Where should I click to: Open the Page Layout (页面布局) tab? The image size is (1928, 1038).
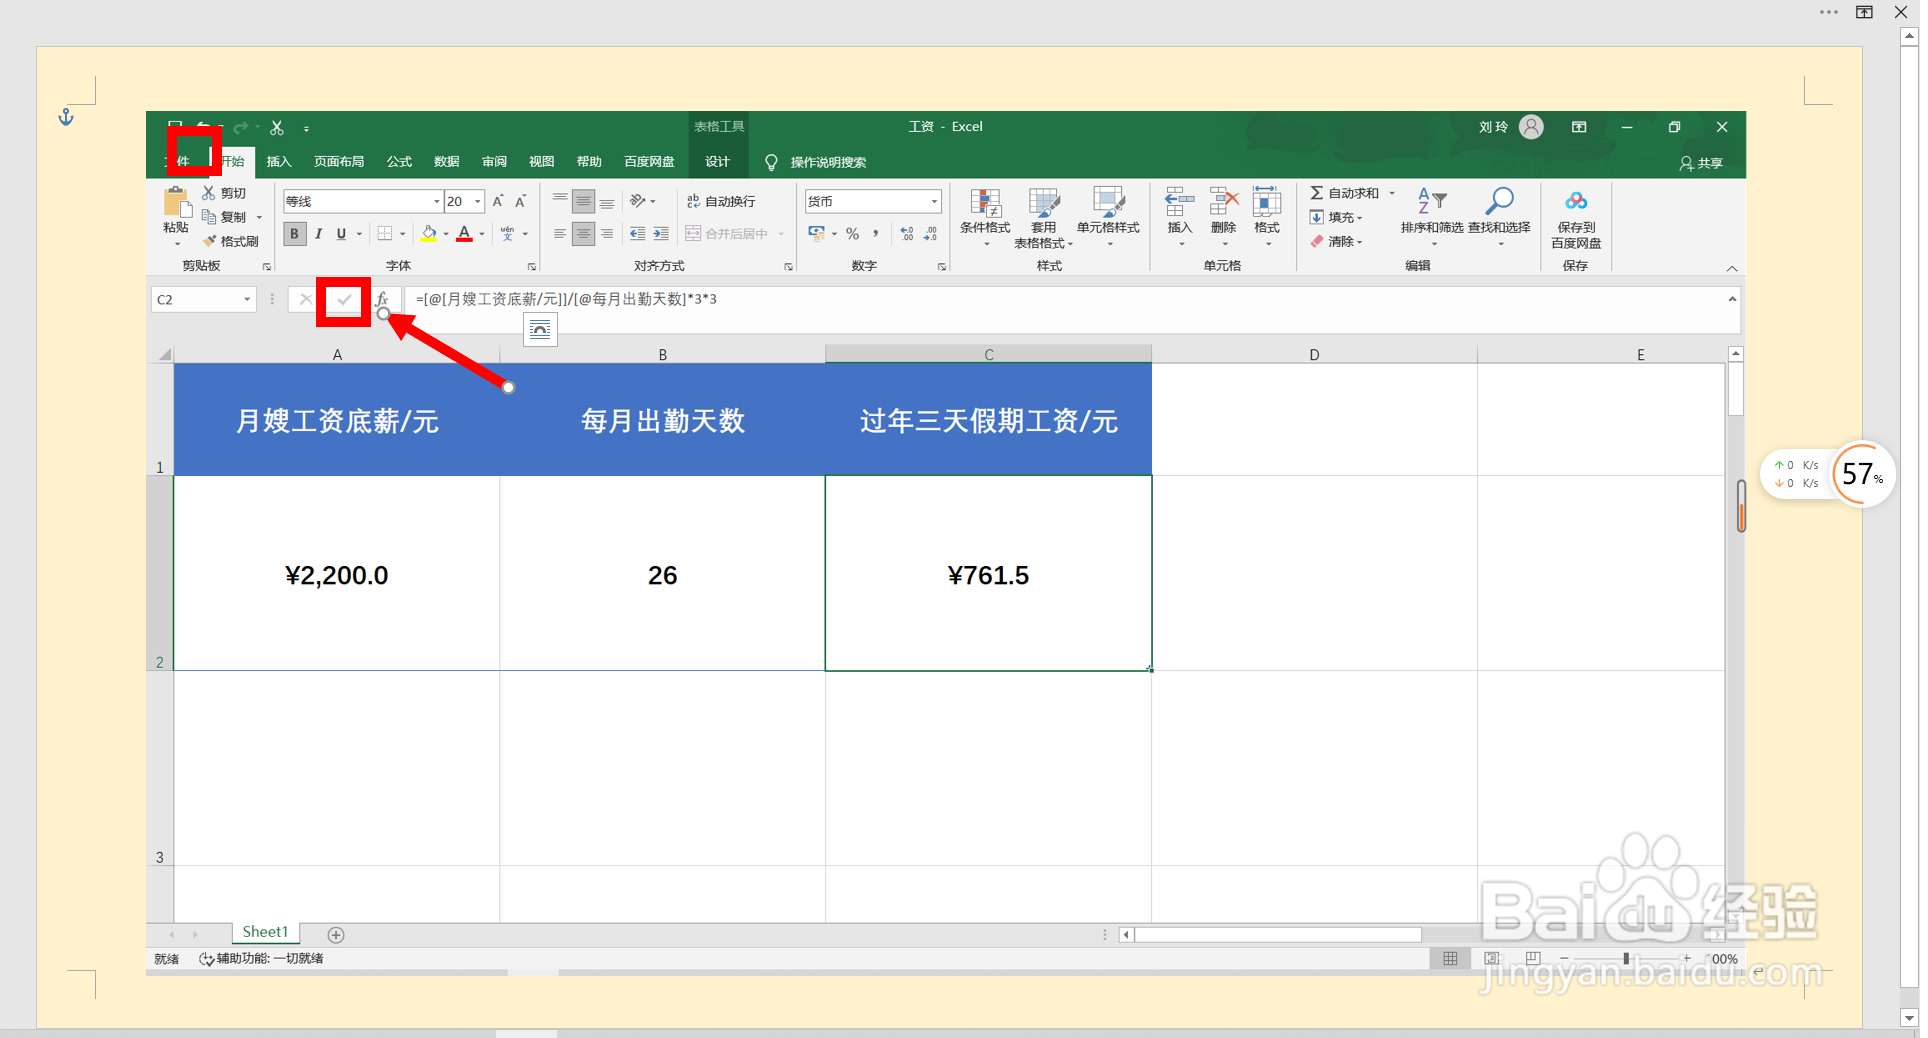click(339, 162)
